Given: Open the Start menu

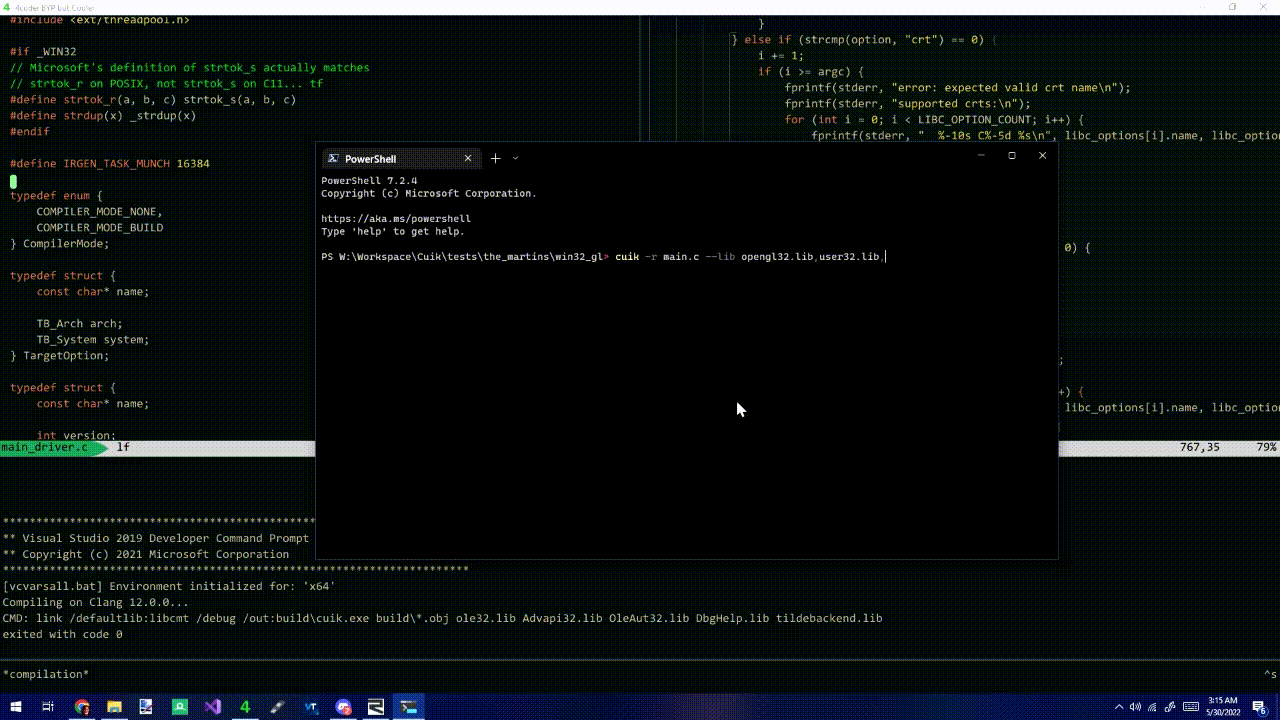Looking at the screenshot, I should click(16, 707).
